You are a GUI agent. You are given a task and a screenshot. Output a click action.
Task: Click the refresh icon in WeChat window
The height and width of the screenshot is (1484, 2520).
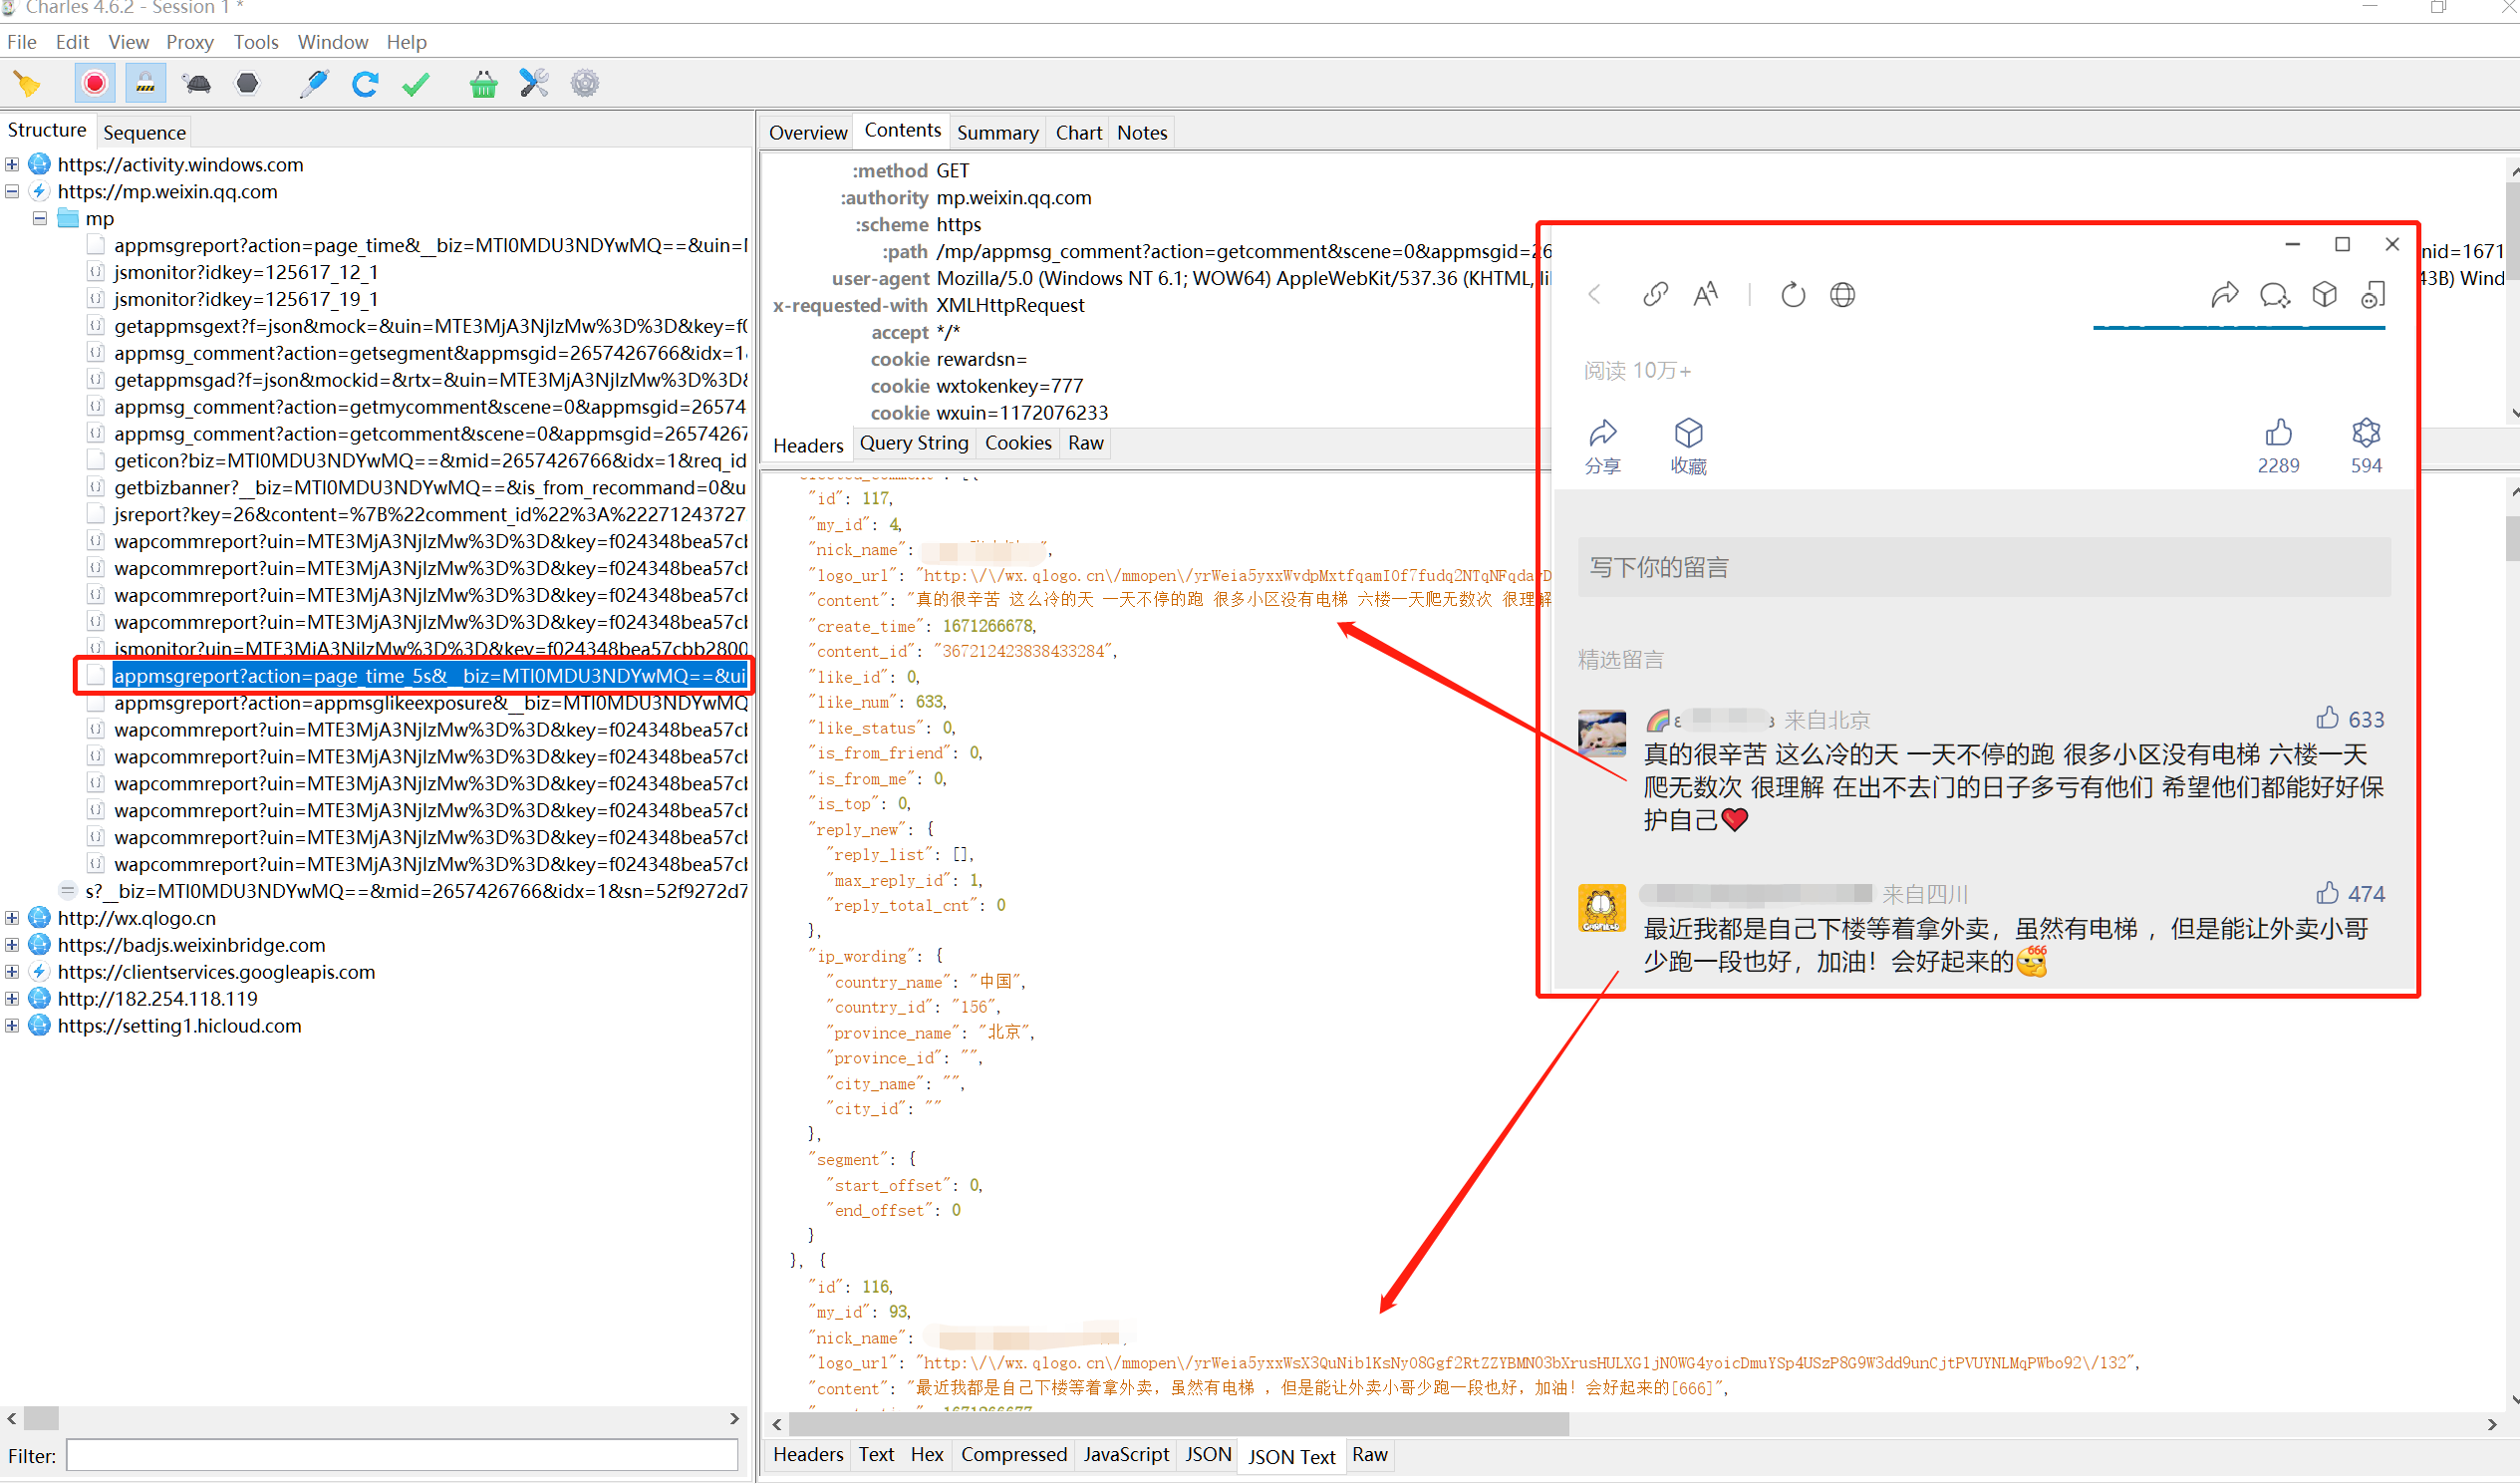pyautogui.click(x=1793, y=295)
